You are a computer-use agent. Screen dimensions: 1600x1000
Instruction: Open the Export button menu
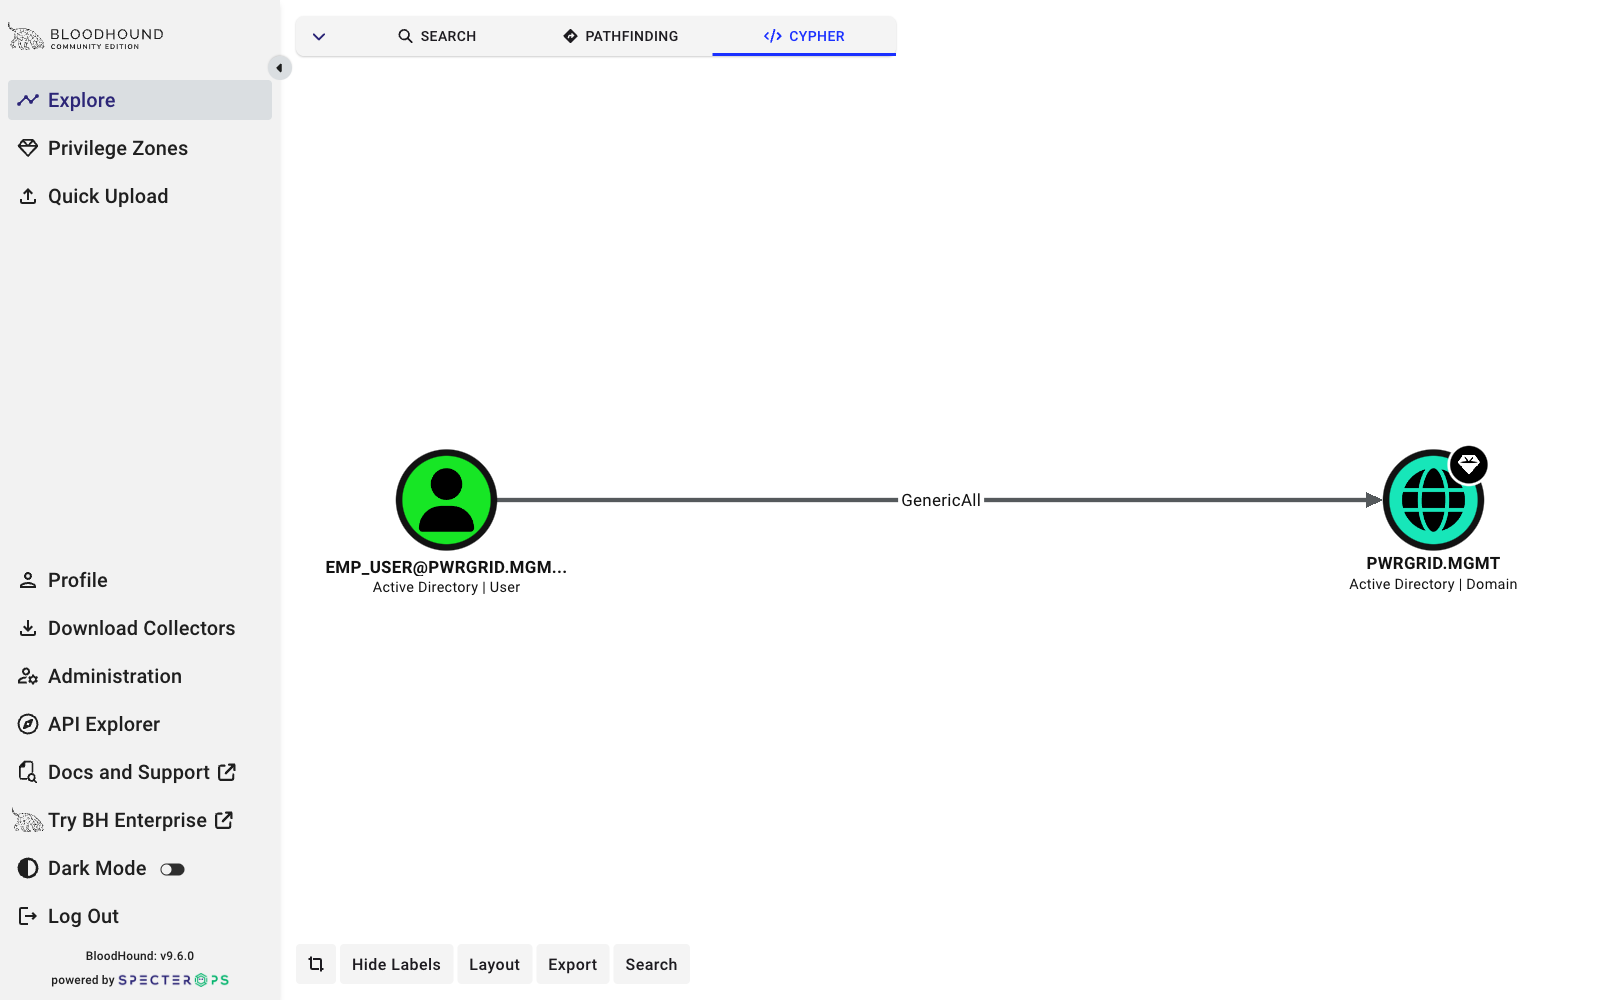point(572,964)
